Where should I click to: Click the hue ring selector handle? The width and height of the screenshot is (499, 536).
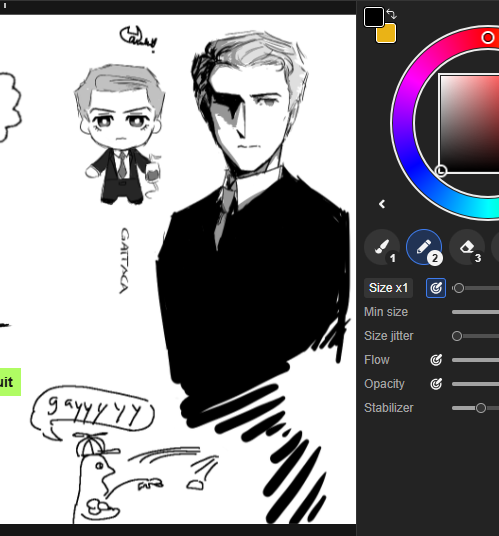[x=488, y=38]
